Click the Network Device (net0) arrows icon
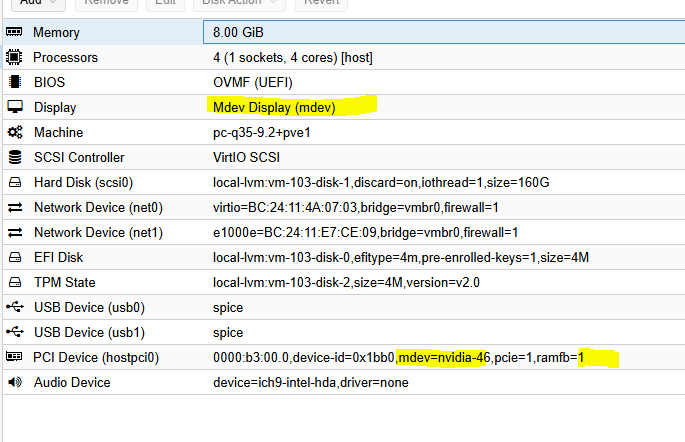Viewport: 685px width, 442px height. pos(15,208)
